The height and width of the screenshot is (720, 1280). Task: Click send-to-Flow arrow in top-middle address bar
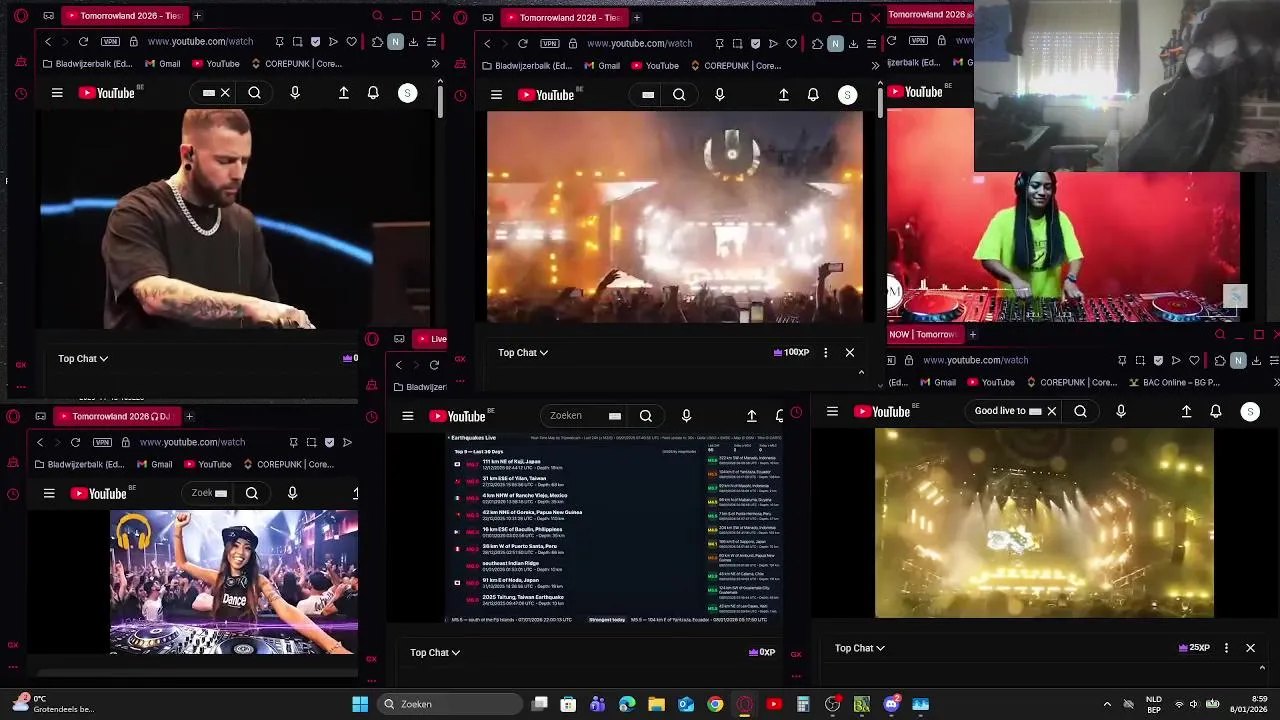(x=773, y=43)
